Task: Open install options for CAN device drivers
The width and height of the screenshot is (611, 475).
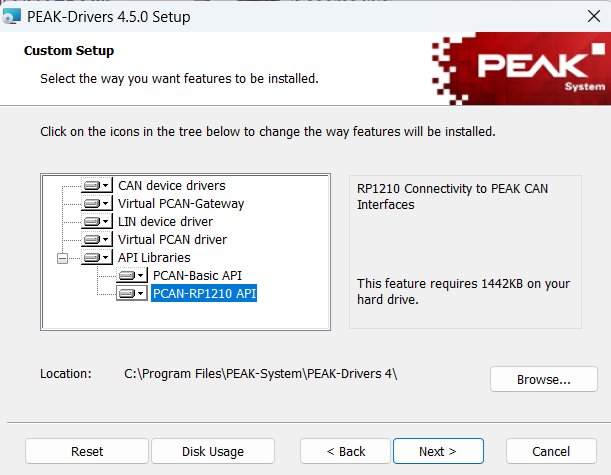Action: tap(97, 185)
